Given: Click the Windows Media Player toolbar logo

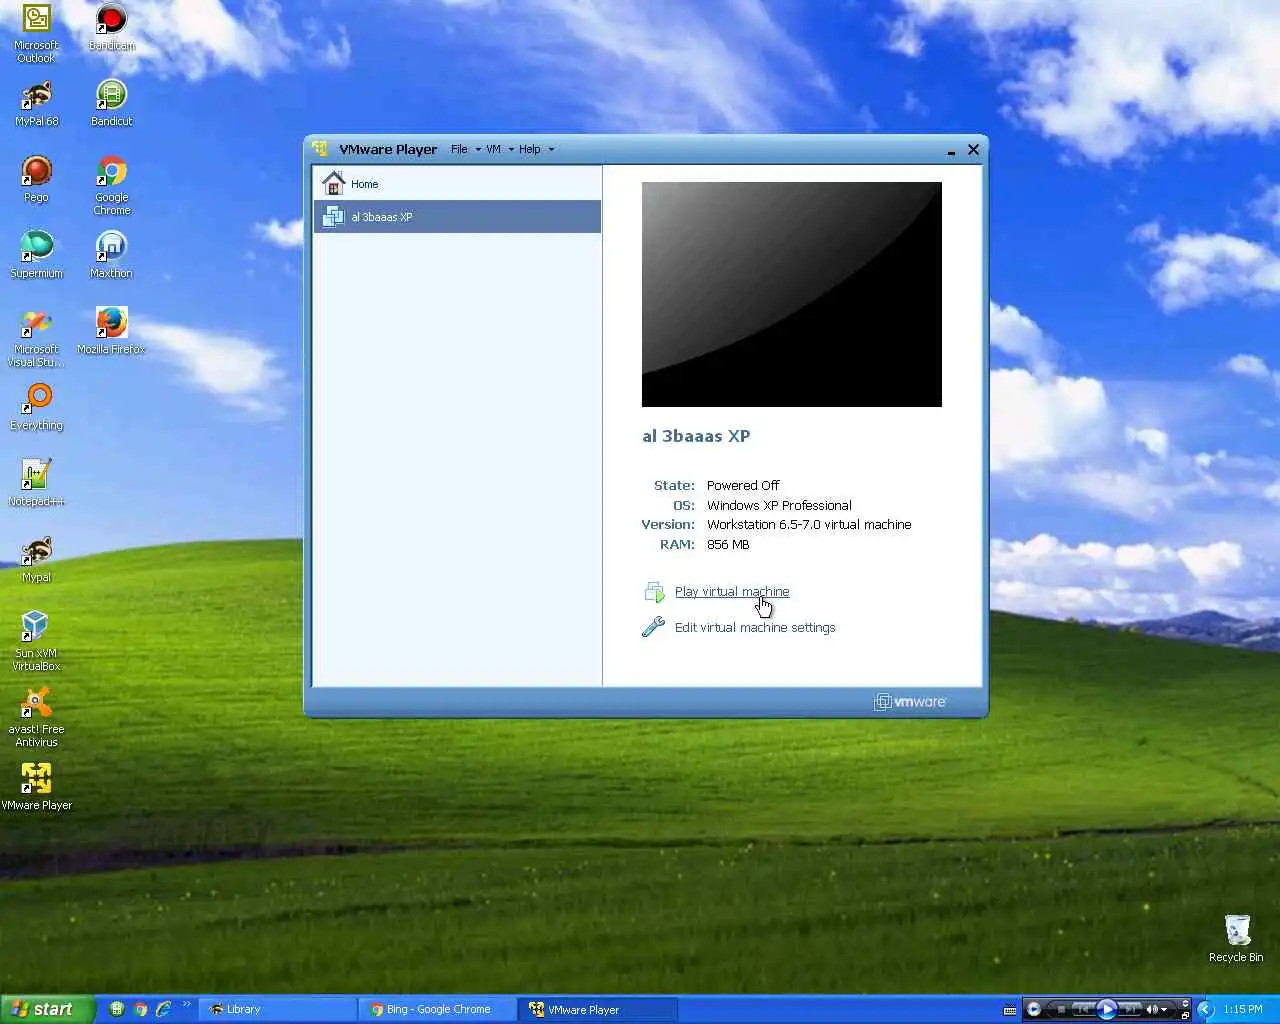Looking at the screenshot, I should [1034, 1009].
